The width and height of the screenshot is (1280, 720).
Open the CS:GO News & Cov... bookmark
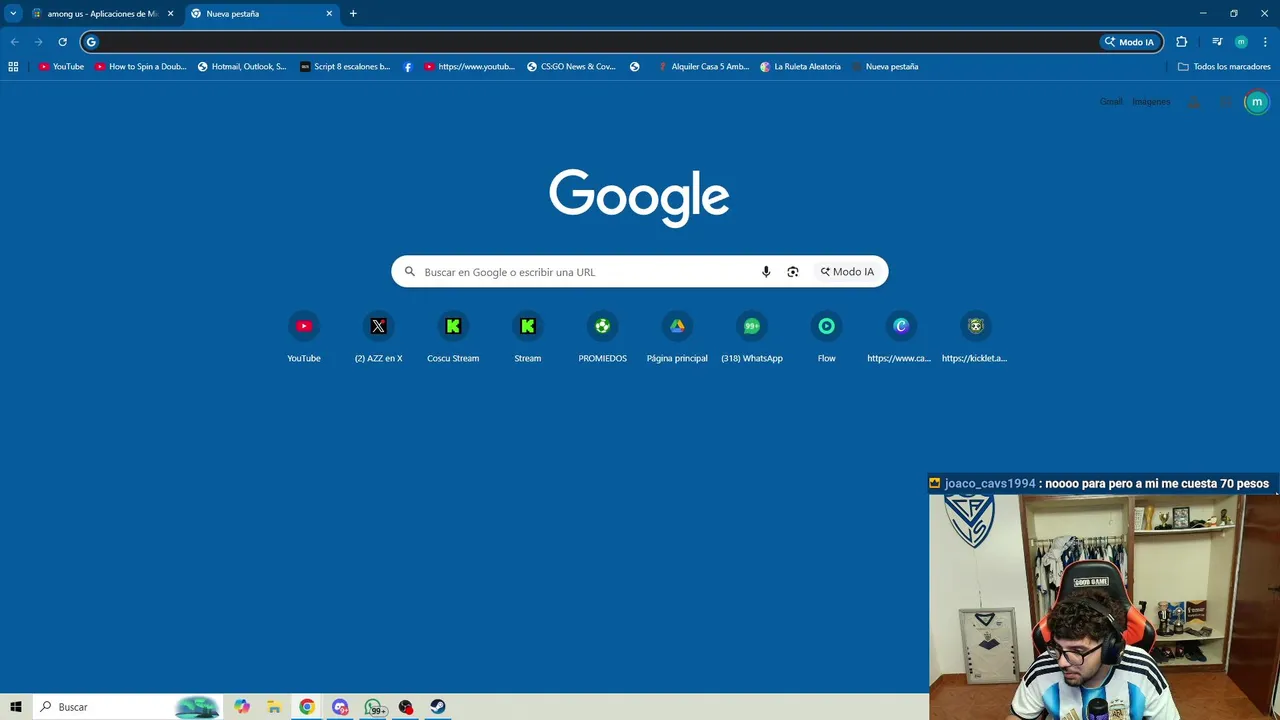click(572, 67)
